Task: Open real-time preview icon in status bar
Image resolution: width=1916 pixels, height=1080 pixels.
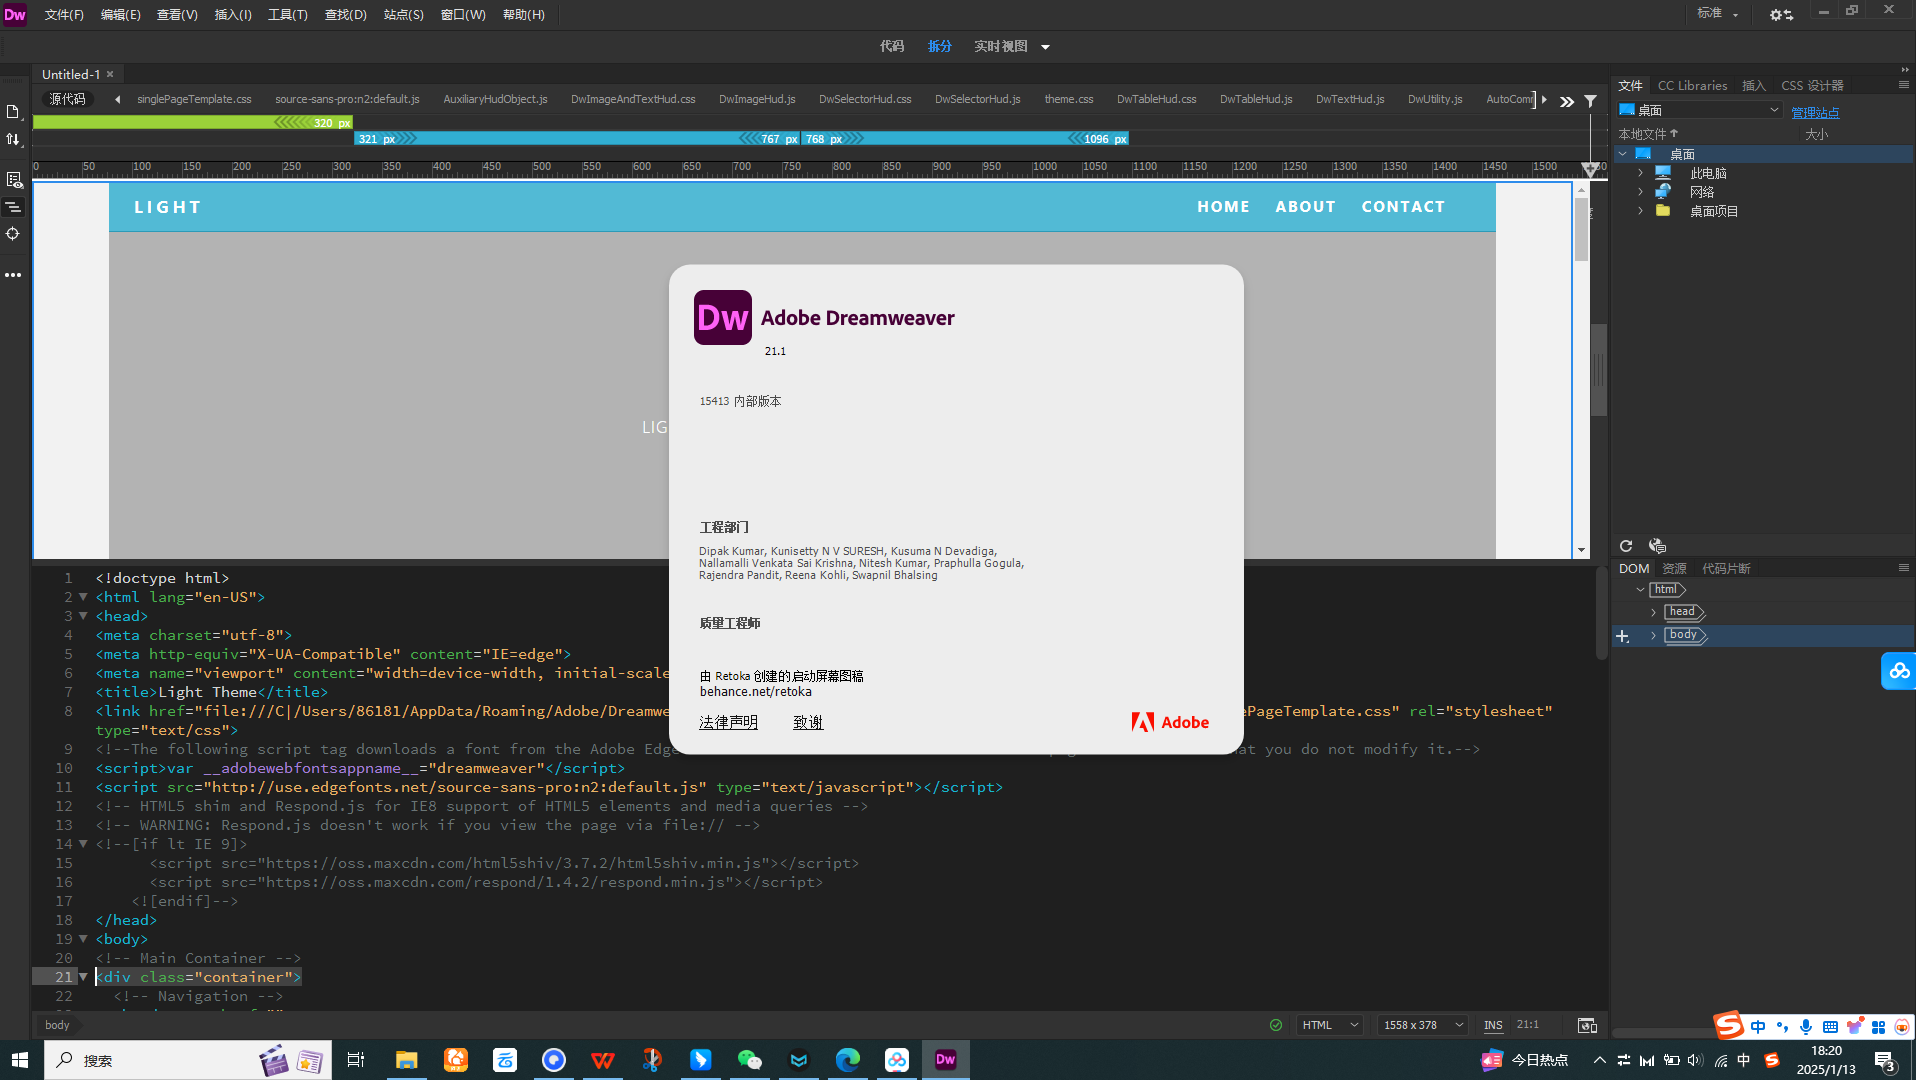Action: [x=1587, y=1025]
